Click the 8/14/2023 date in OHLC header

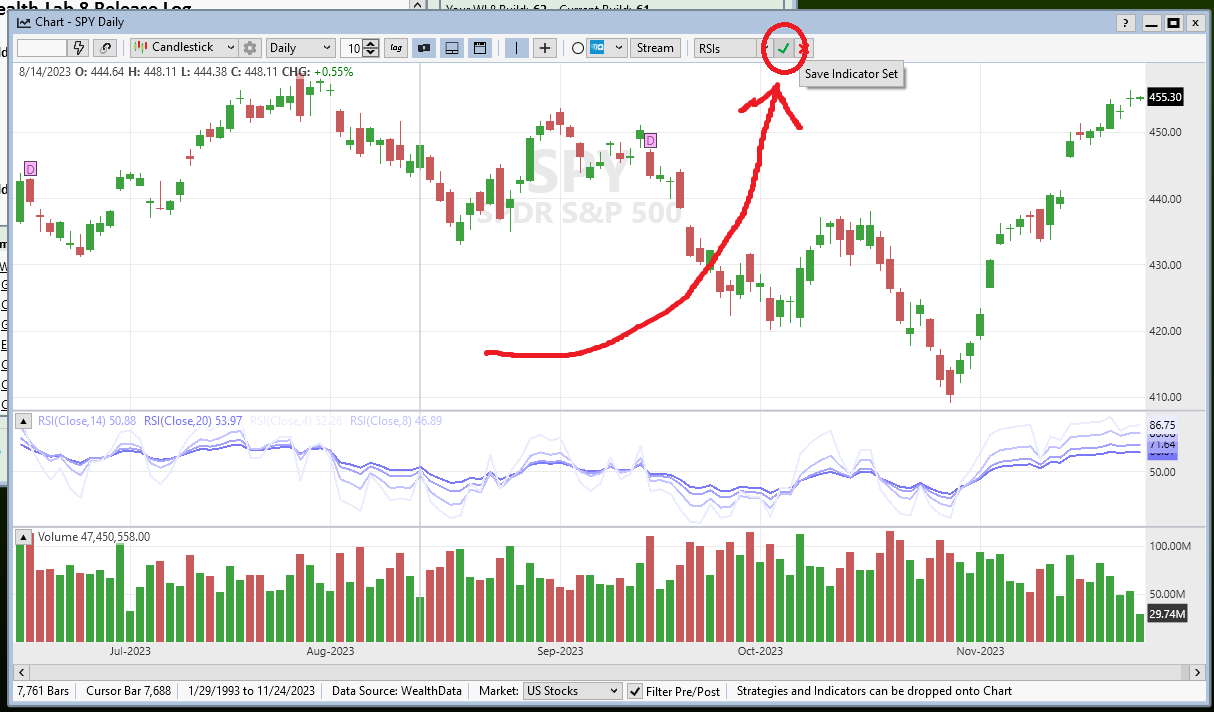click(45, 72)
